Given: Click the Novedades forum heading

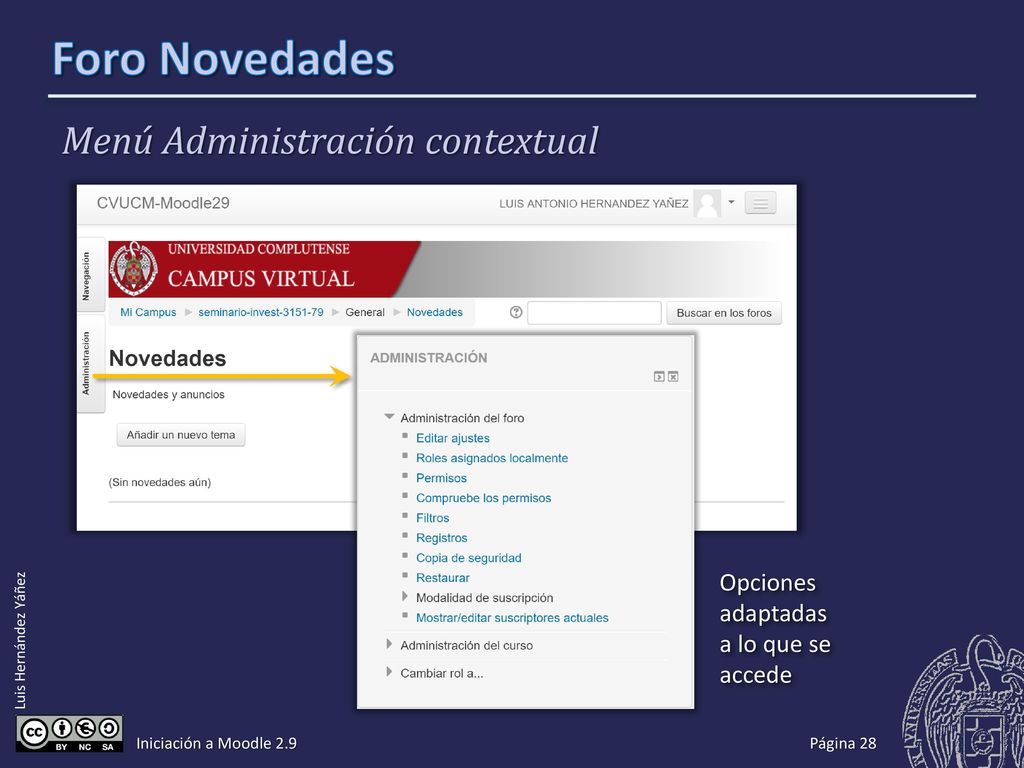Looking at the screenshot, I should coord(167,358).
